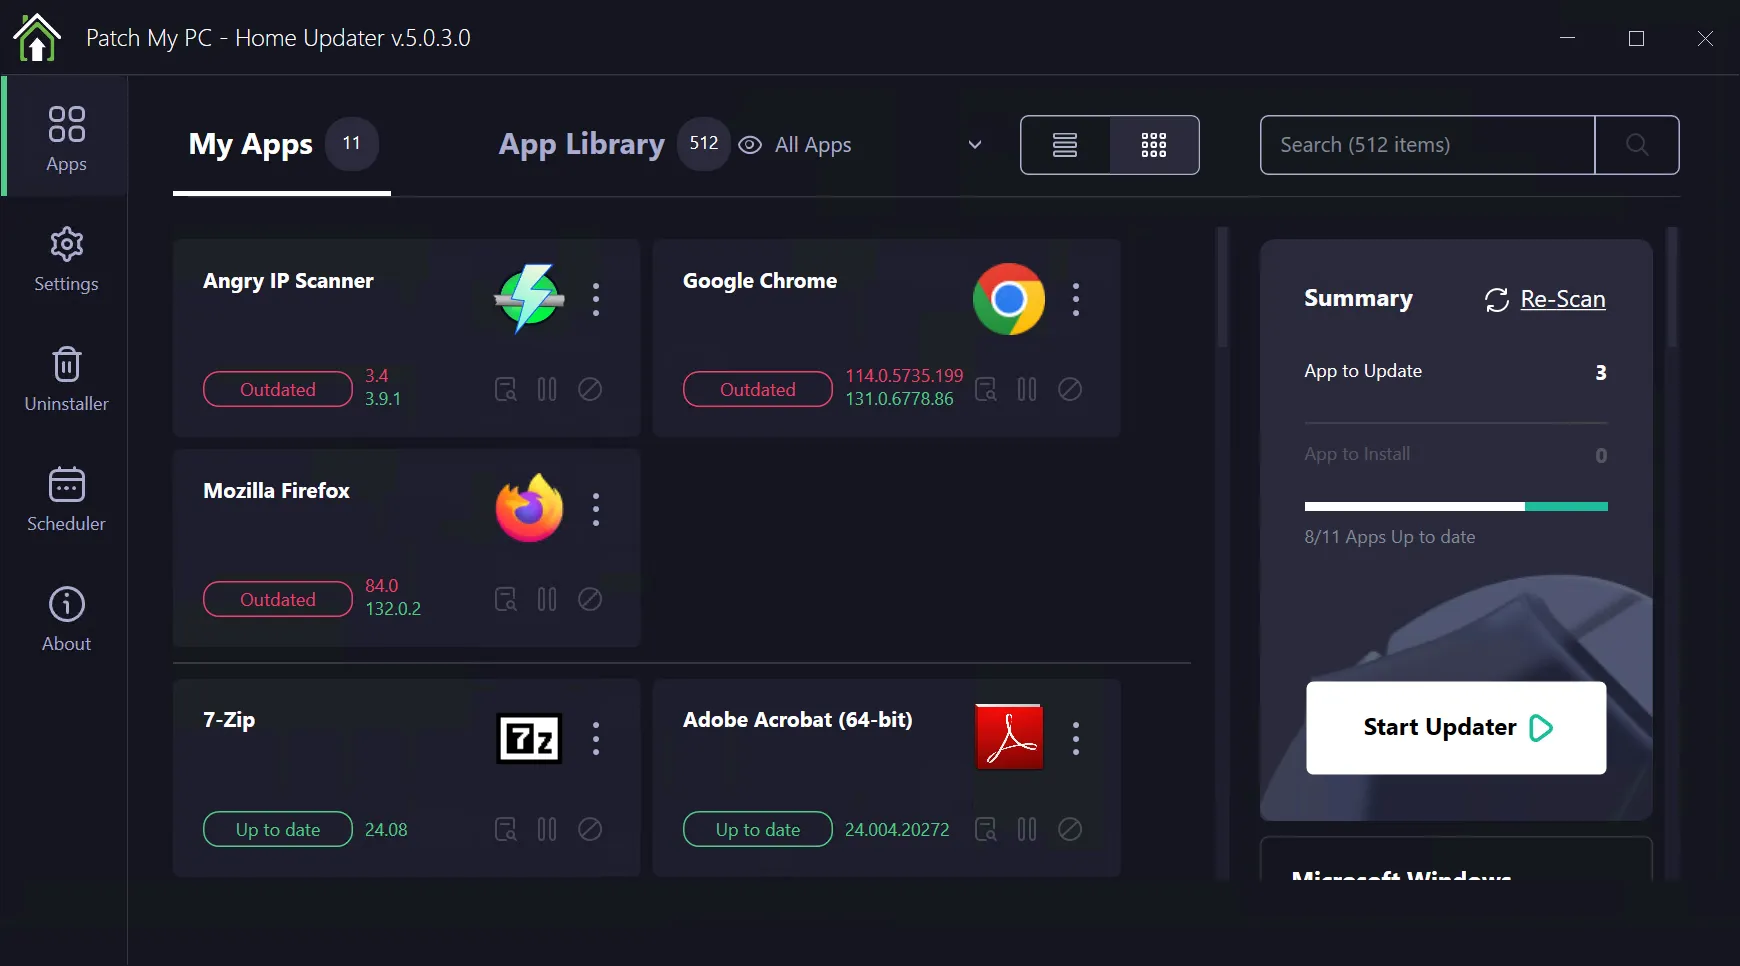This screenshot has width=1740, height=966.
Task: Open the About page
Action: 66,619
